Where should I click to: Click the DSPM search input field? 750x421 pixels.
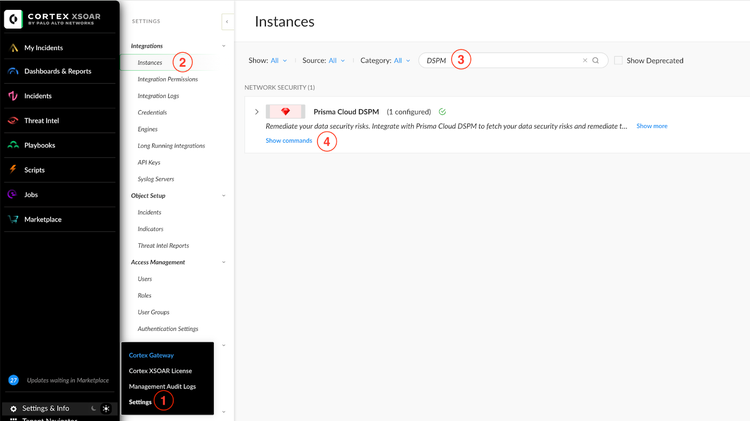pos(513,60)
